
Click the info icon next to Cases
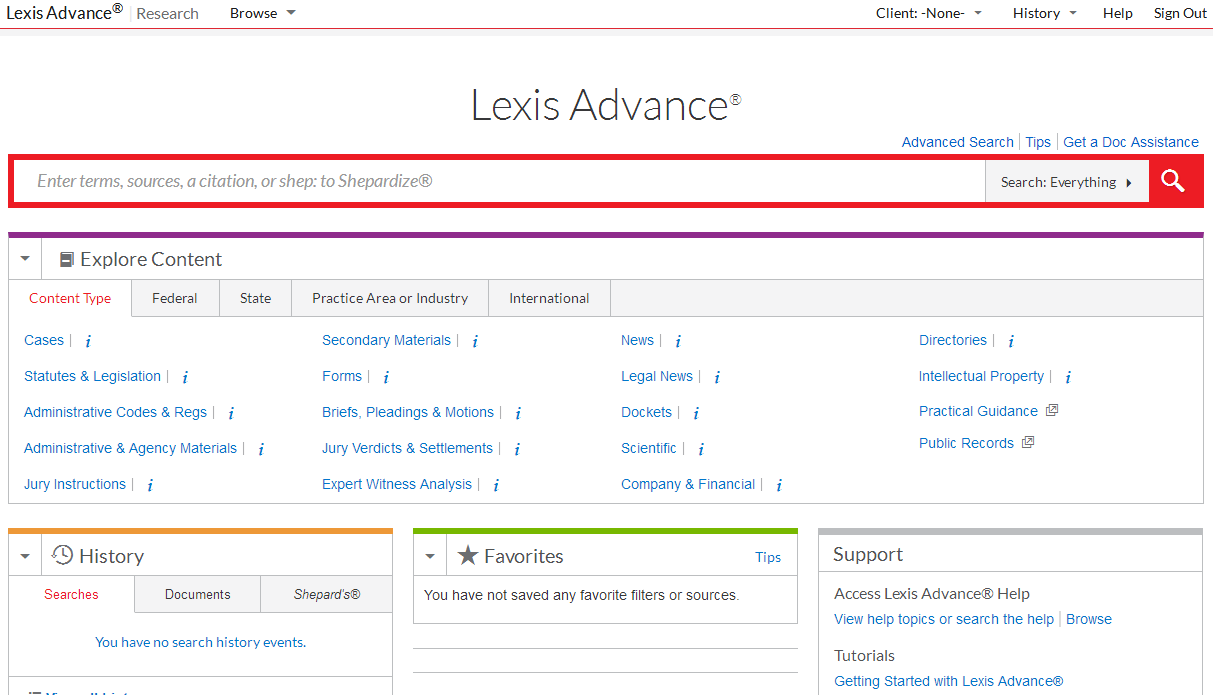point(88,341)
